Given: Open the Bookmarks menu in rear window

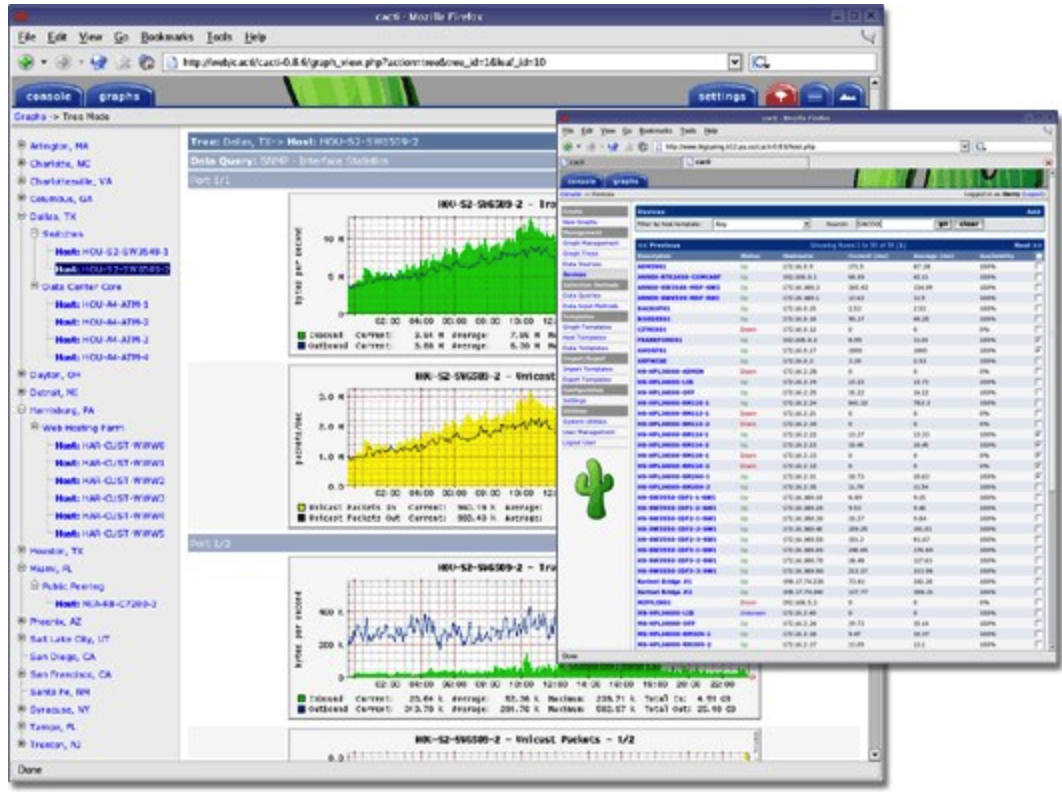Looking at the screenshot, I should click(x=167, y=37).
